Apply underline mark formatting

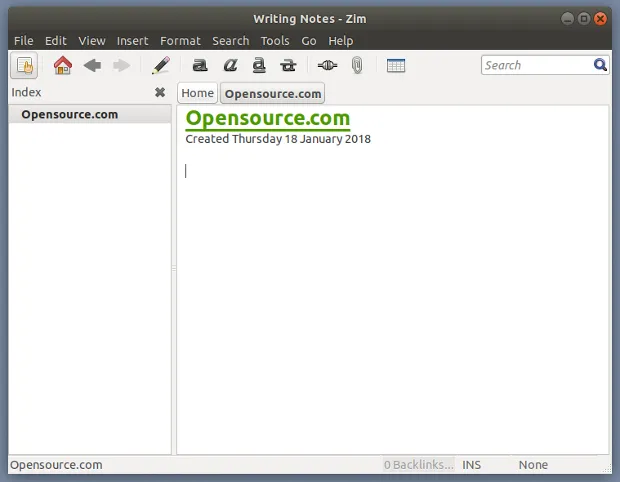(259, 66)
